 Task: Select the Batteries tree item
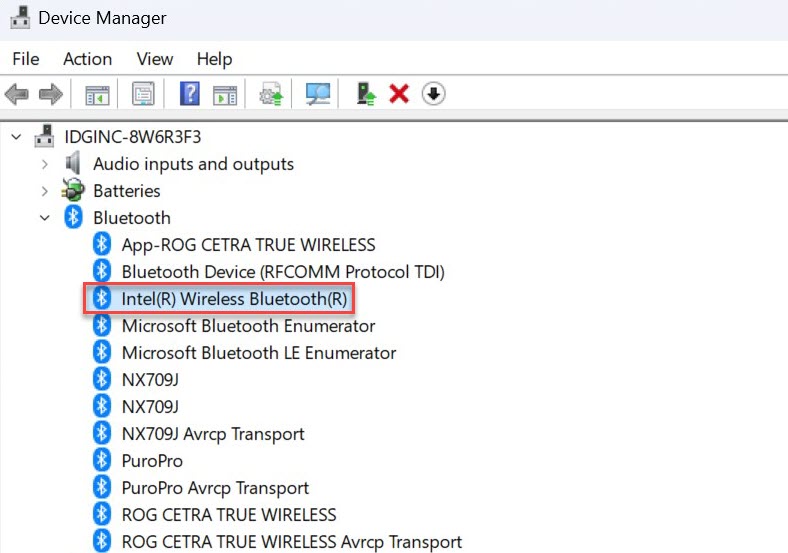pyautogui.click(x=127, y=191)
